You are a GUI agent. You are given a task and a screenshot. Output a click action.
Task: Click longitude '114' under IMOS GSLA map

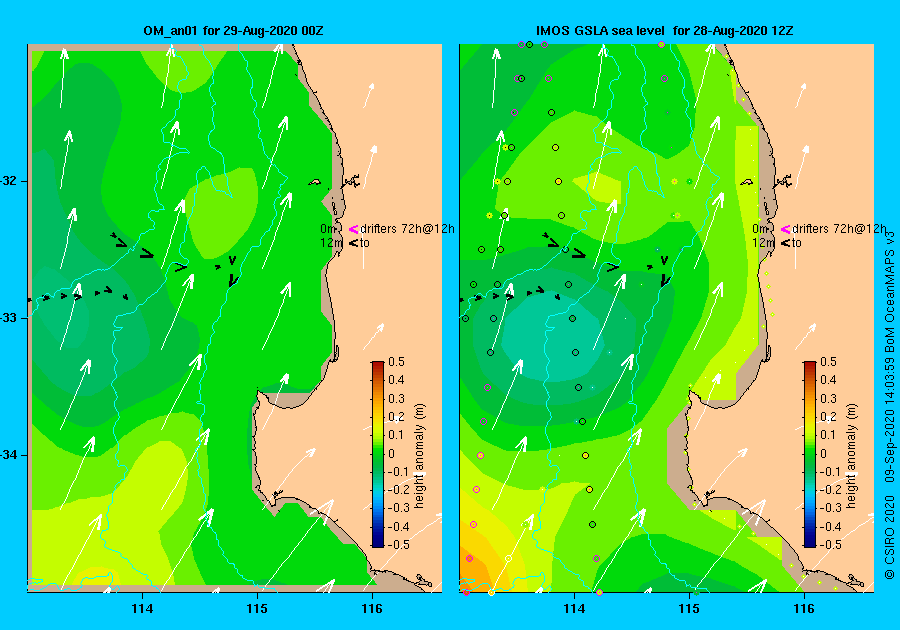575,609
